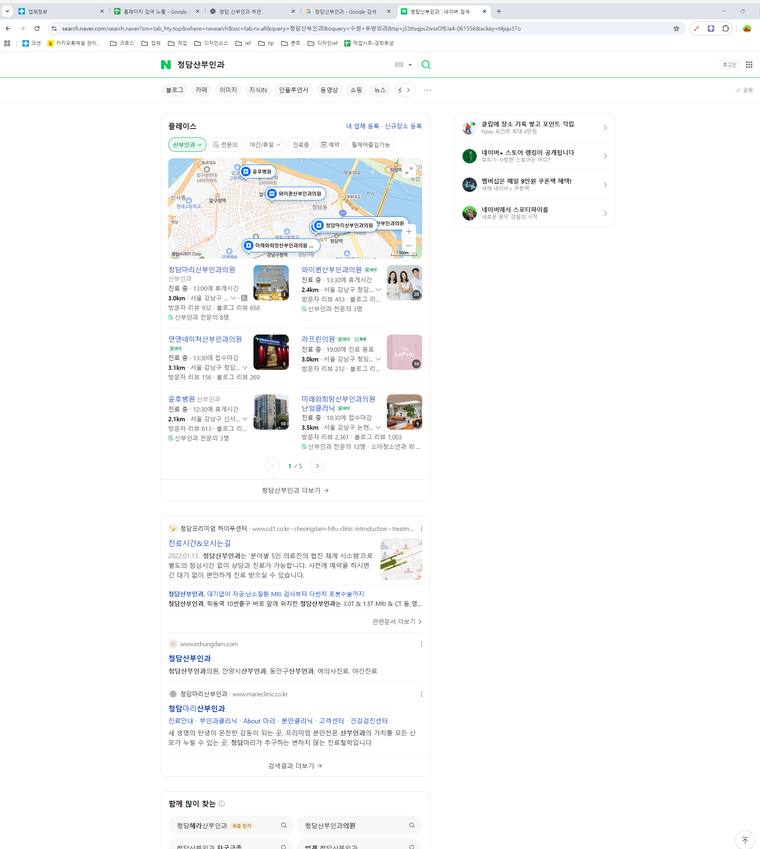Open the 네이버+ 스토어 랭킹 promo item
This screenshot has width=760, height=849.
[535, 156]
